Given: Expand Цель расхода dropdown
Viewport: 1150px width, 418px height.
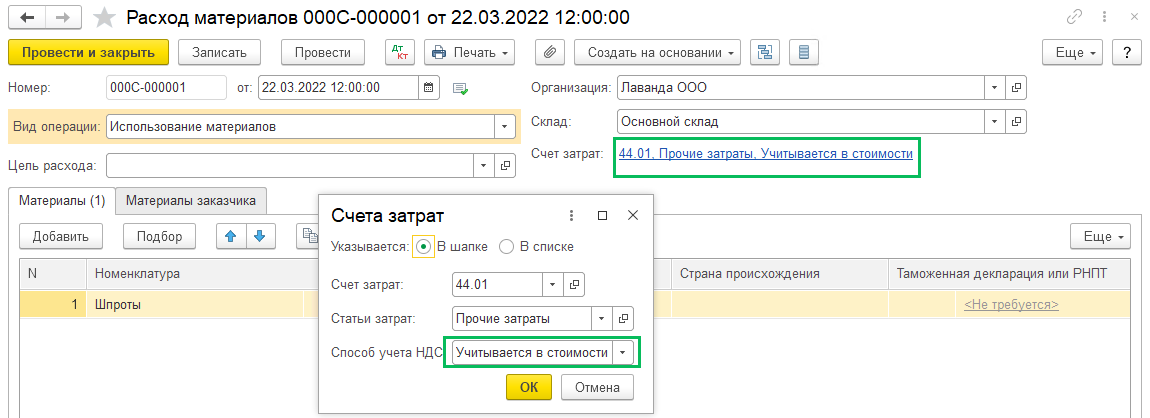Looking at the screenshot, I should [x=483, y=165].
